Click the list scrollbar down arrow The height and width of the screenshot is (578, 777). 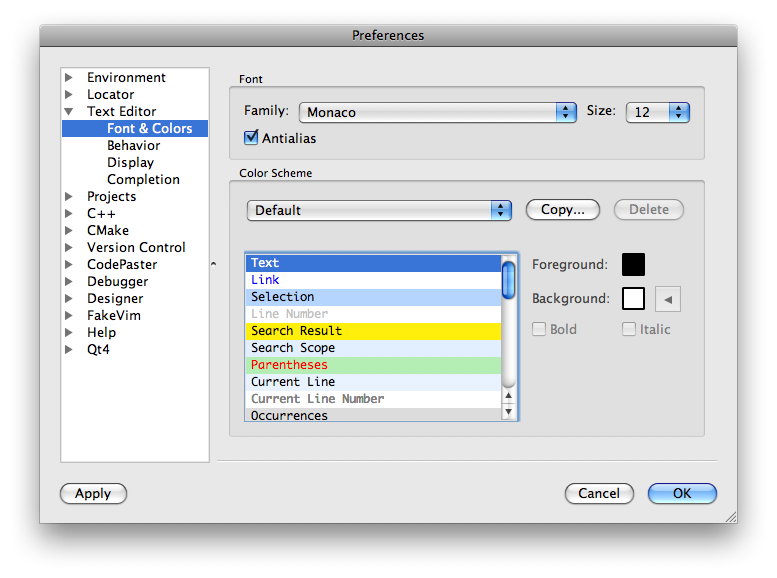click(508, 411)
